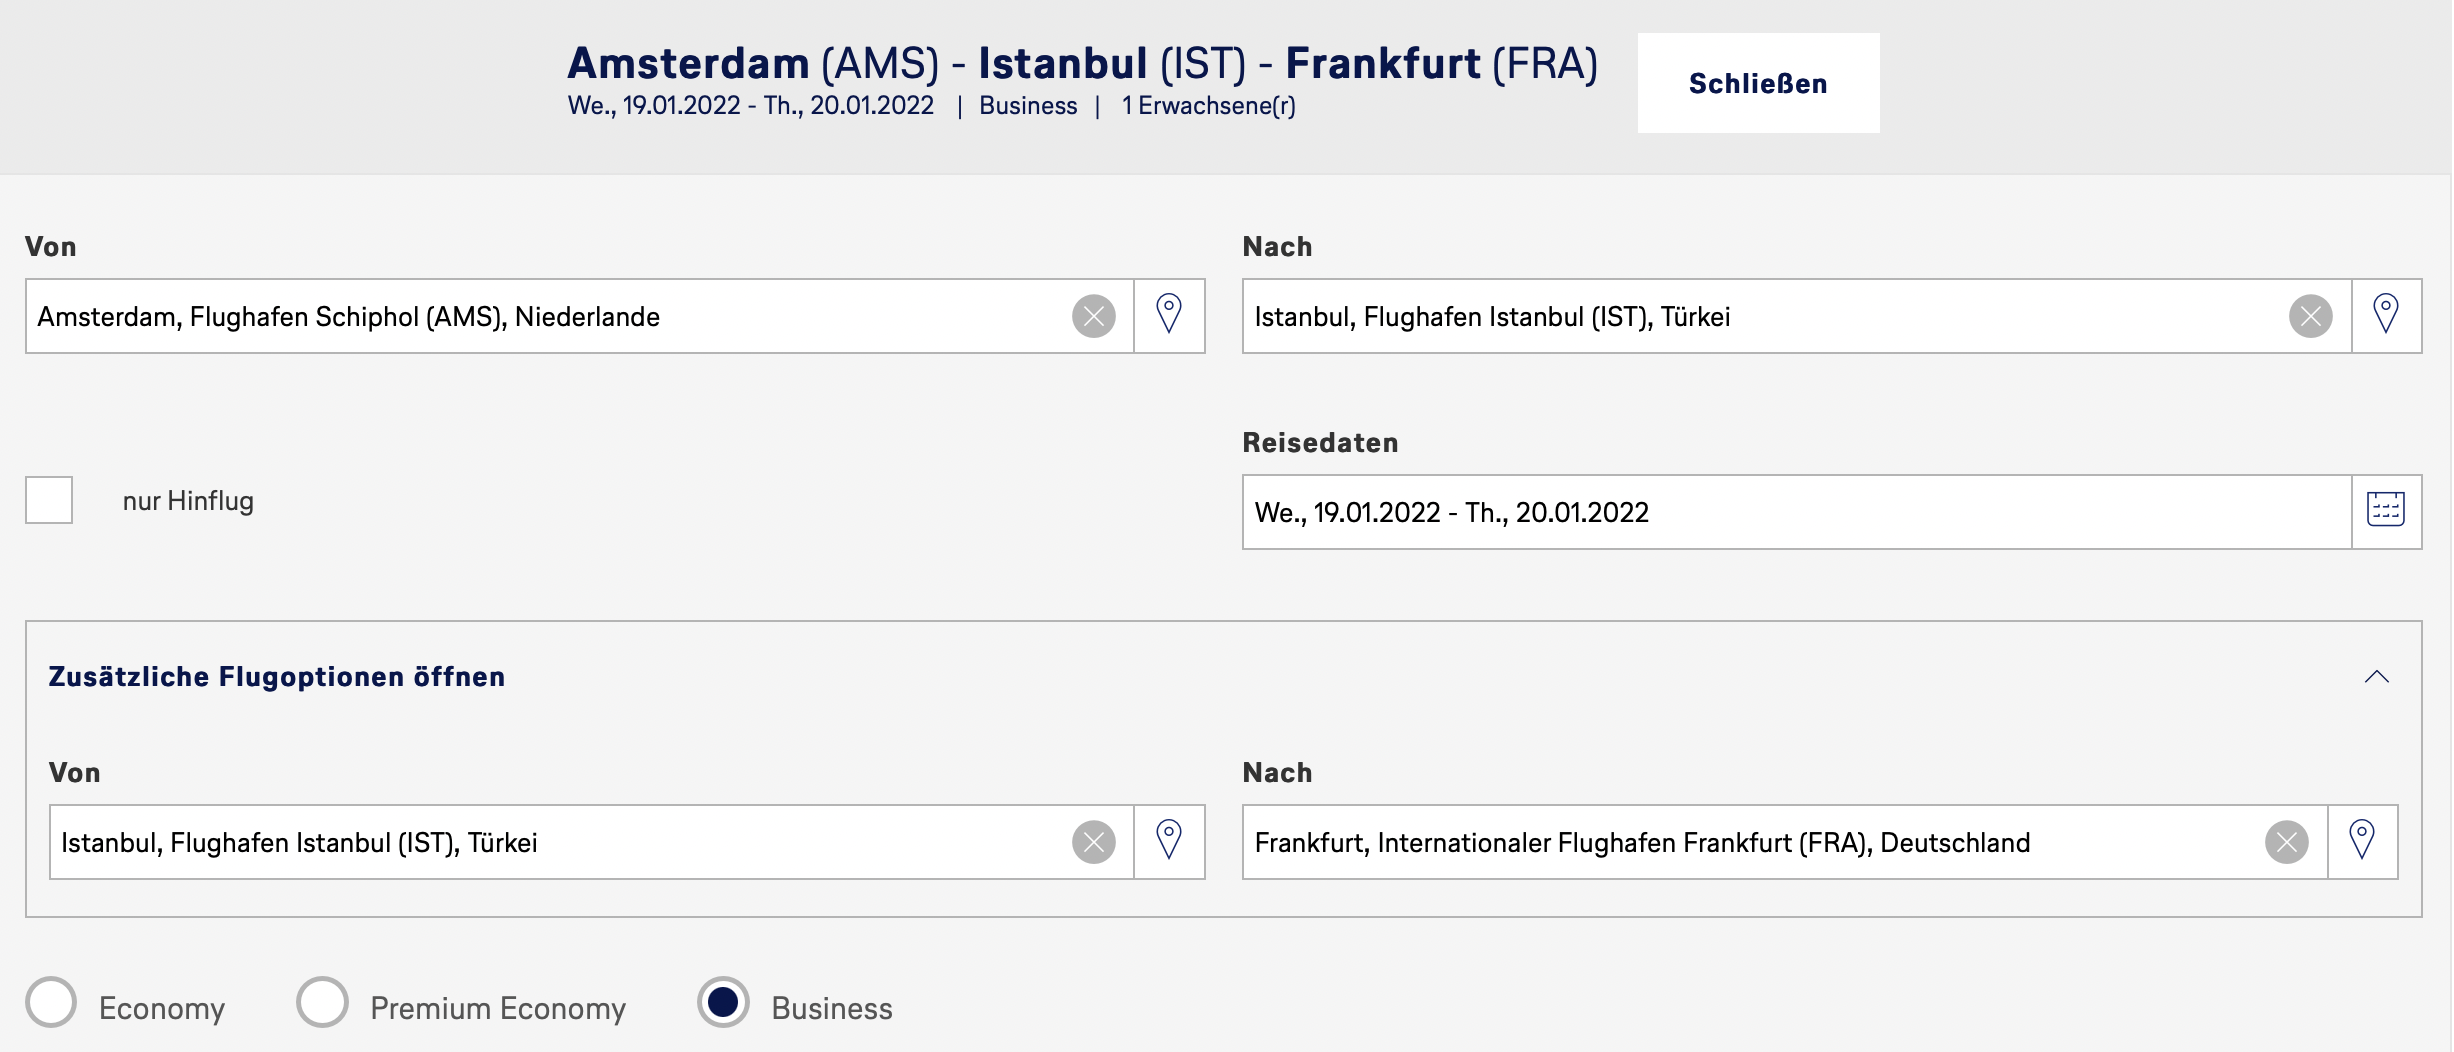Clear the Amsterdam departure airport field
2454x1052 pixels.
click(x=1093, y=317)
